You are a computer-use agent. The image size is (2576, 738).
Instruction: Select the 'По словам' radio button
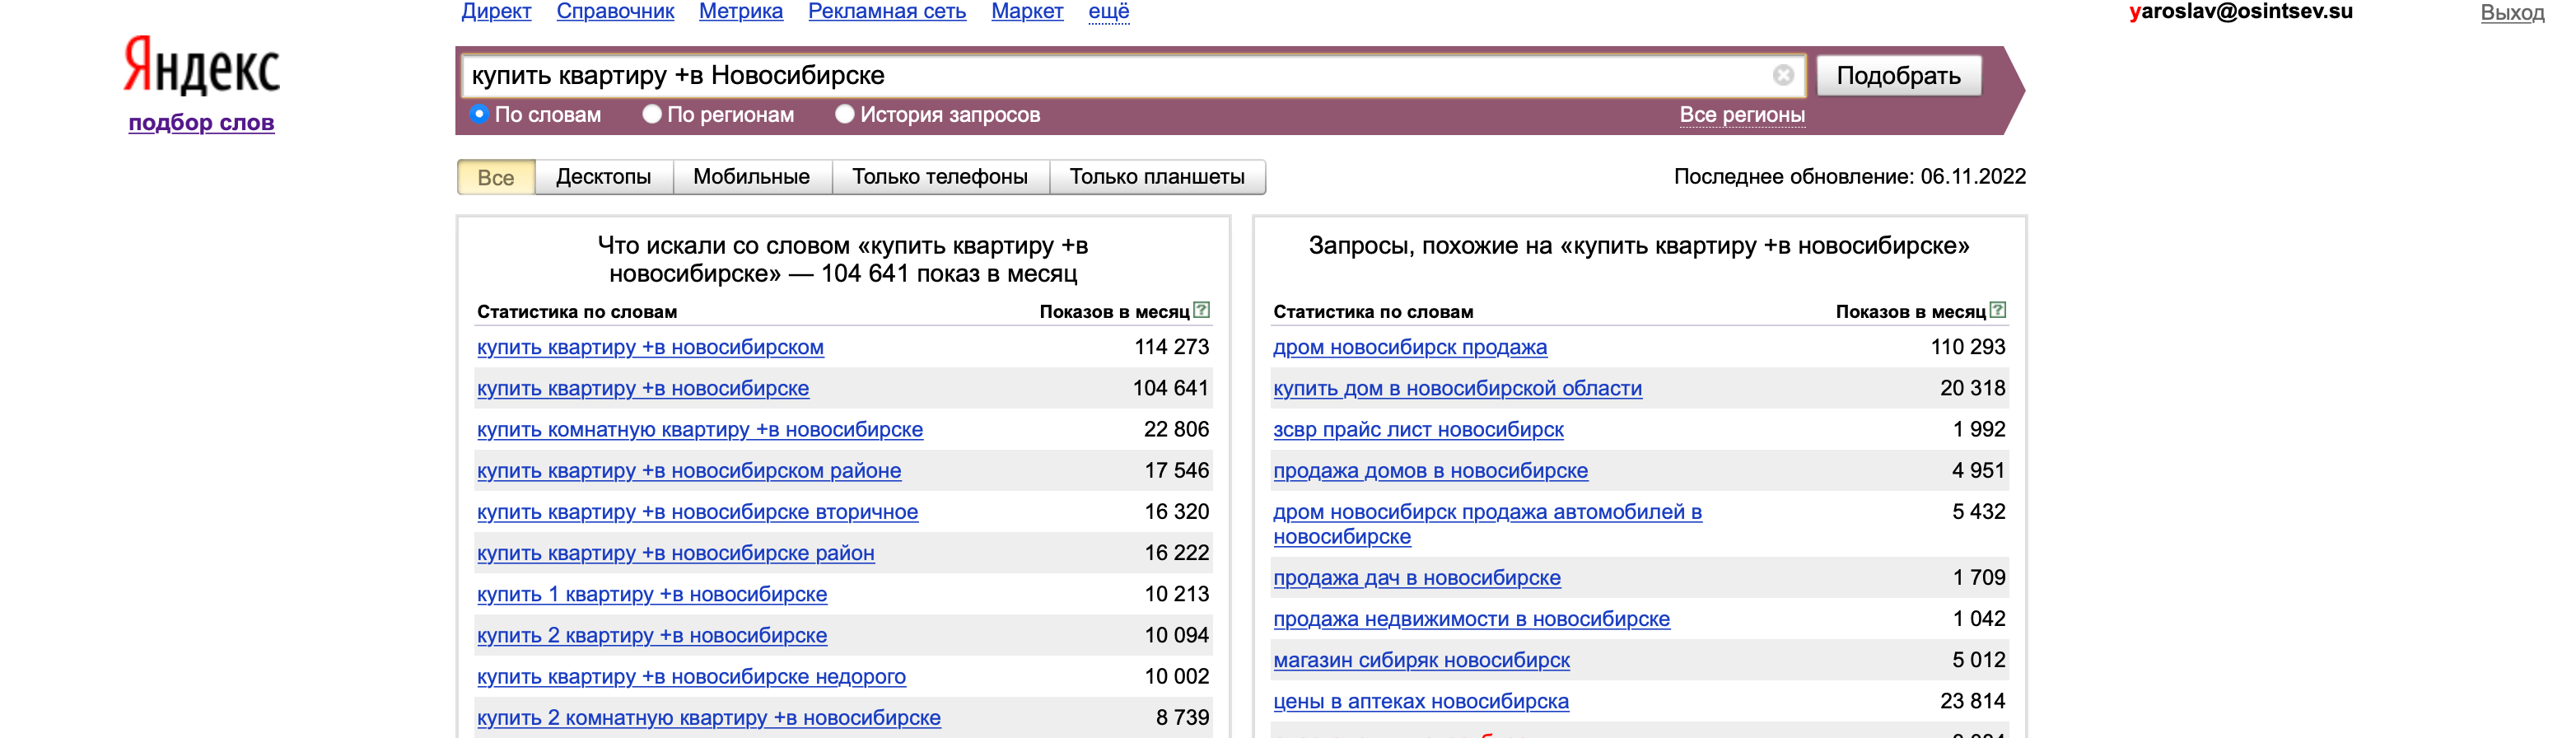coord(479,114)
